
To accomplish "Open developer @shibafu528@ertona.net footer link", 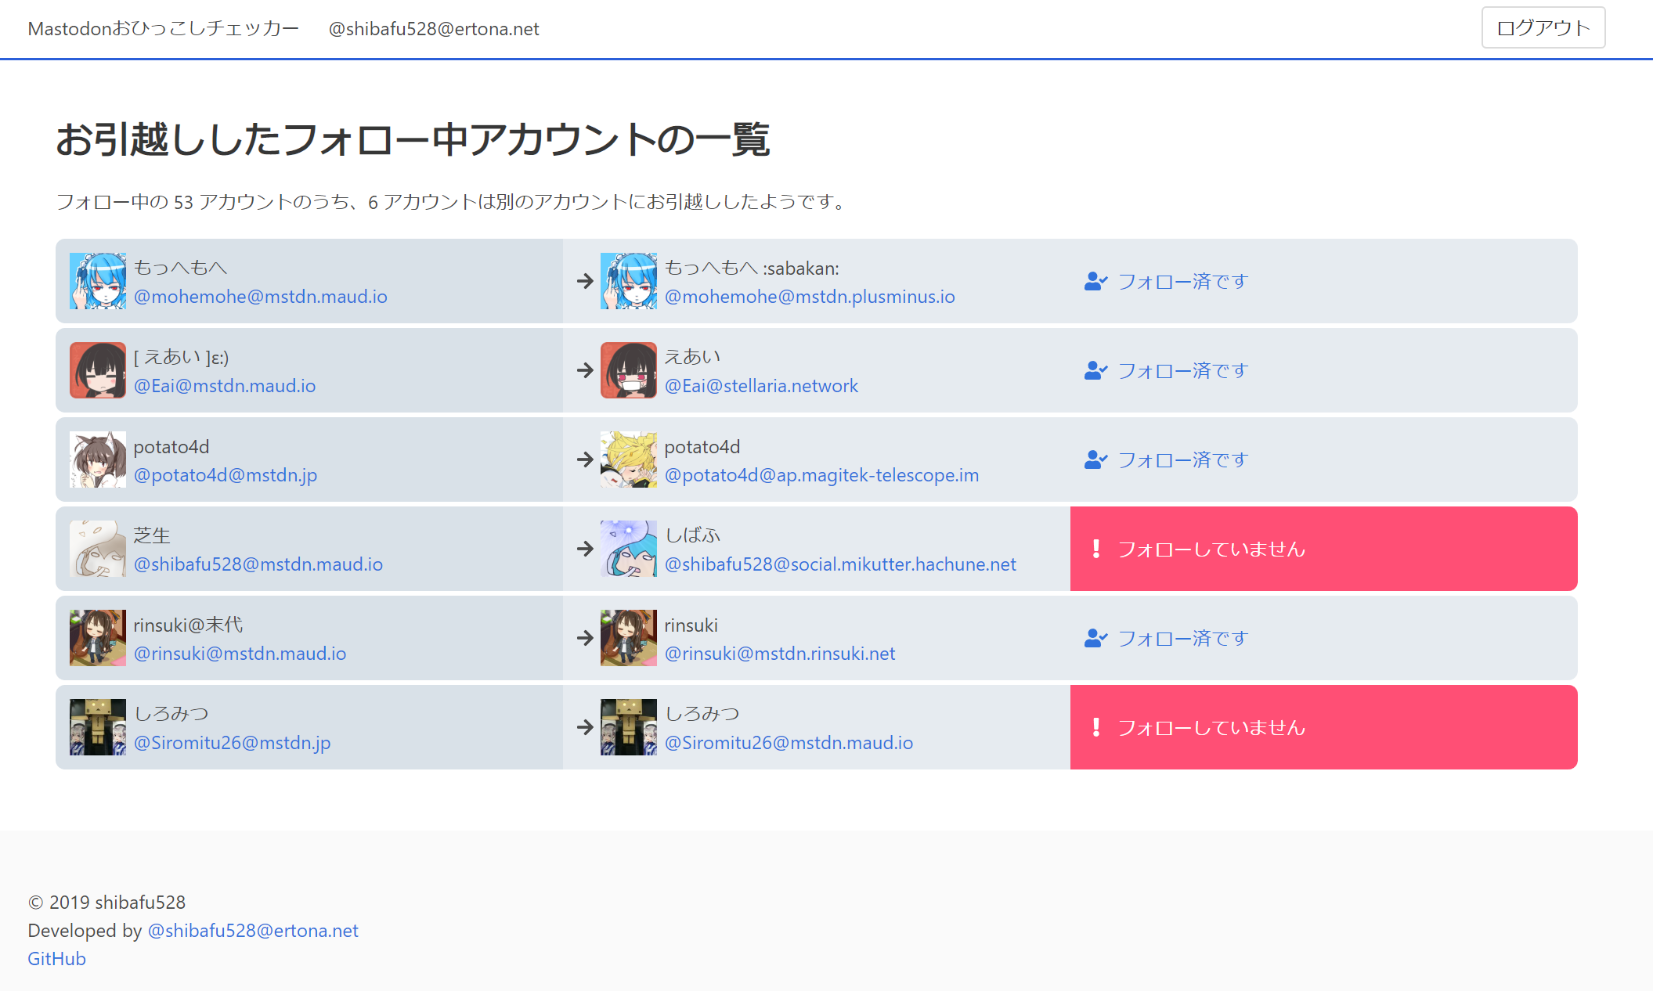I will 253,931.
